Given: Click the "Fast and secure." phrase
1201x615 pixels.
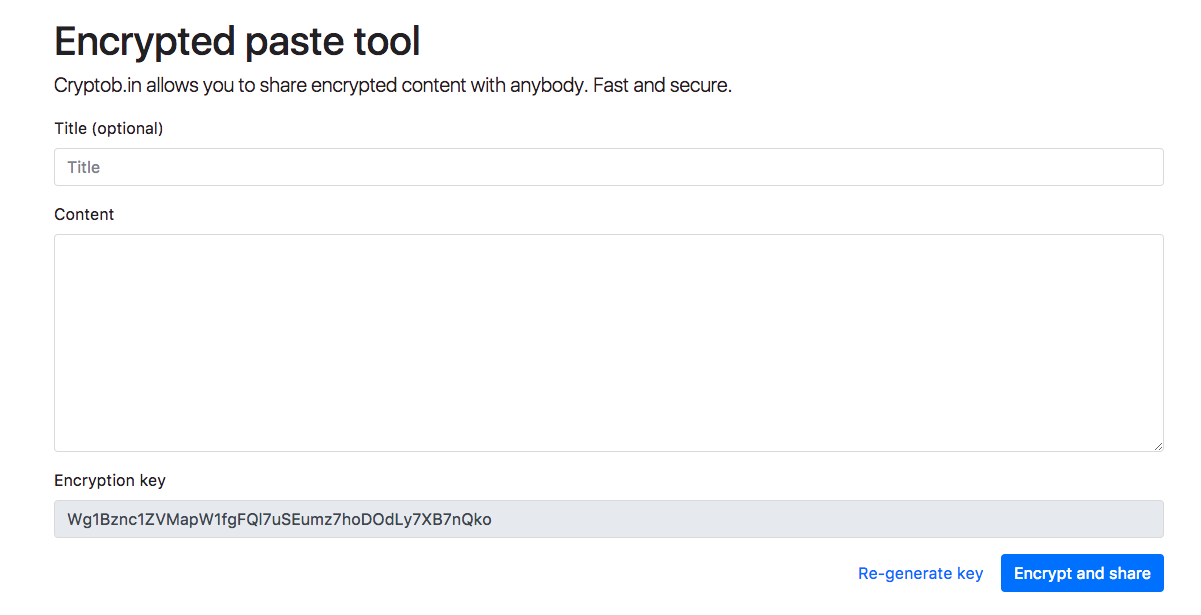Looking at the screenshot, I should 662,85.
